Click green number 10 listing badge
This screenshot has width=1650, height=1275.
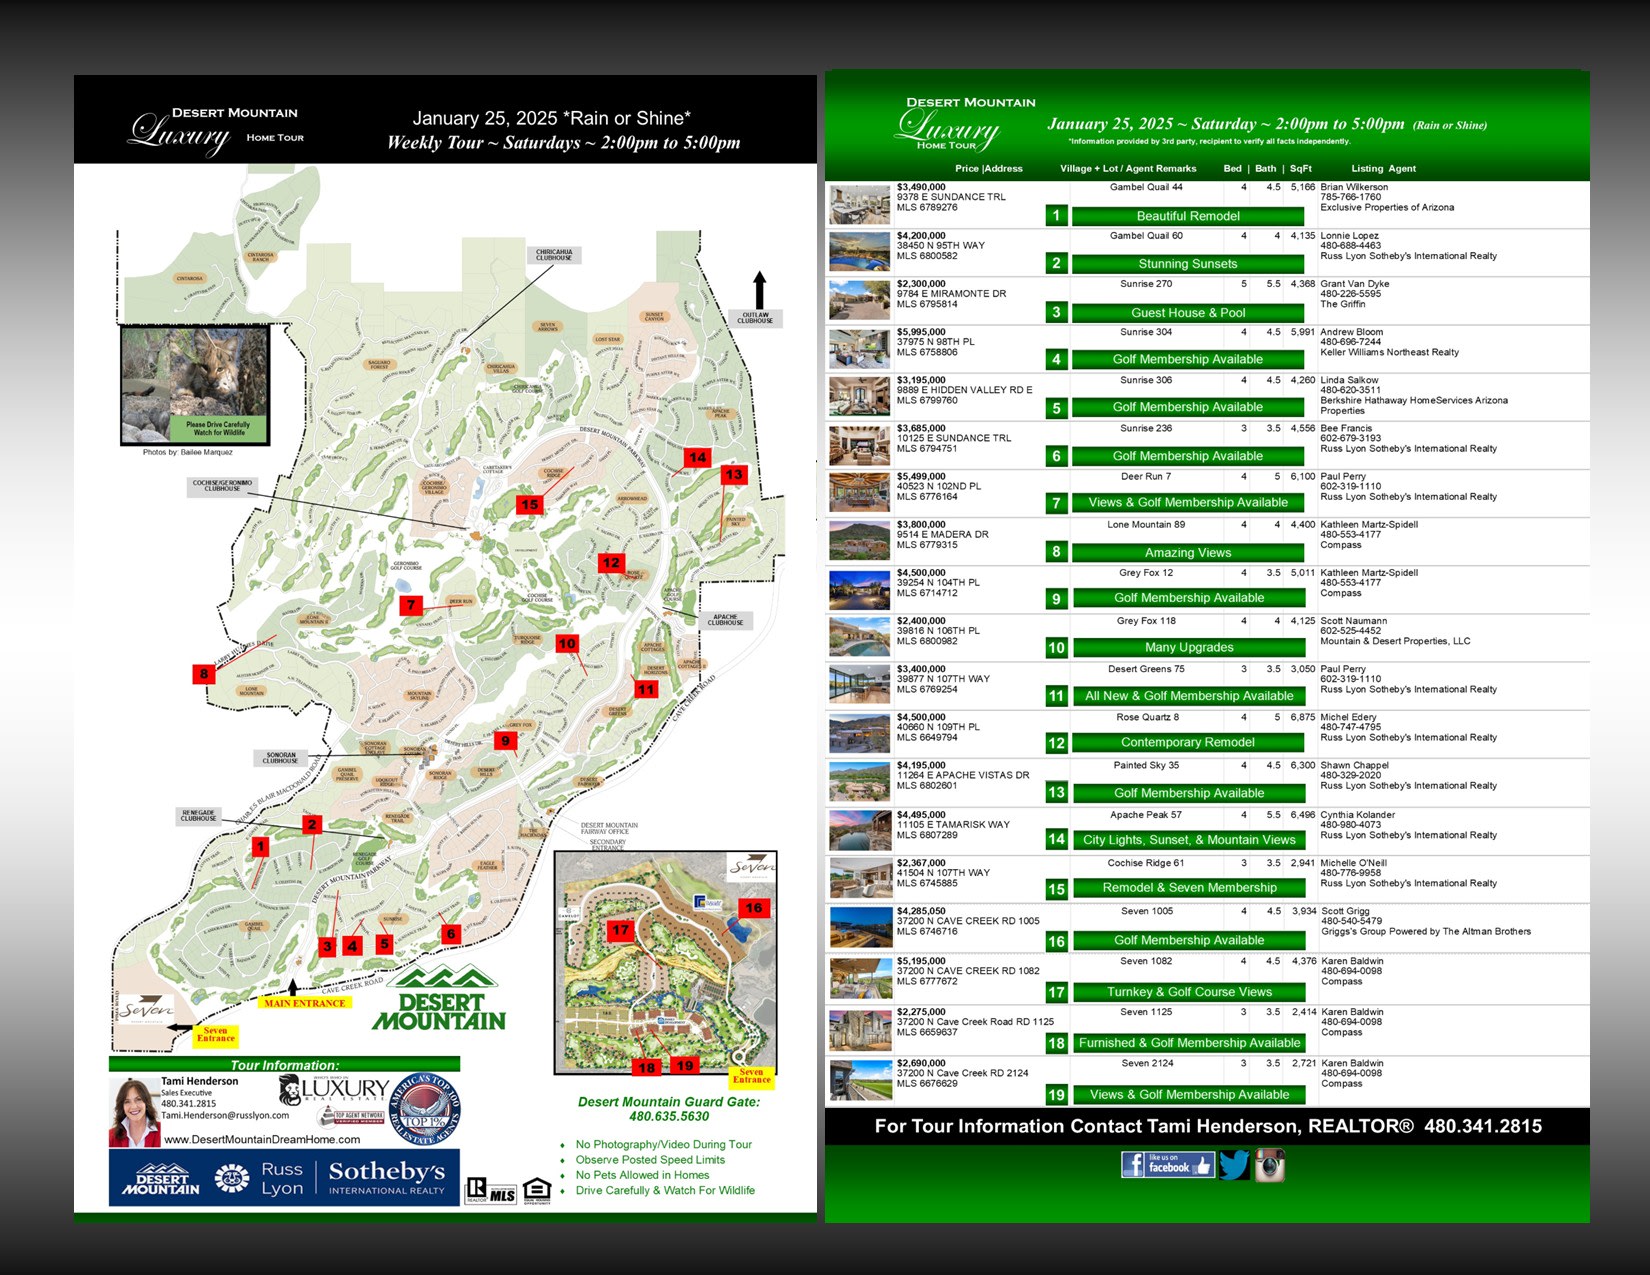coord(1056,648)
